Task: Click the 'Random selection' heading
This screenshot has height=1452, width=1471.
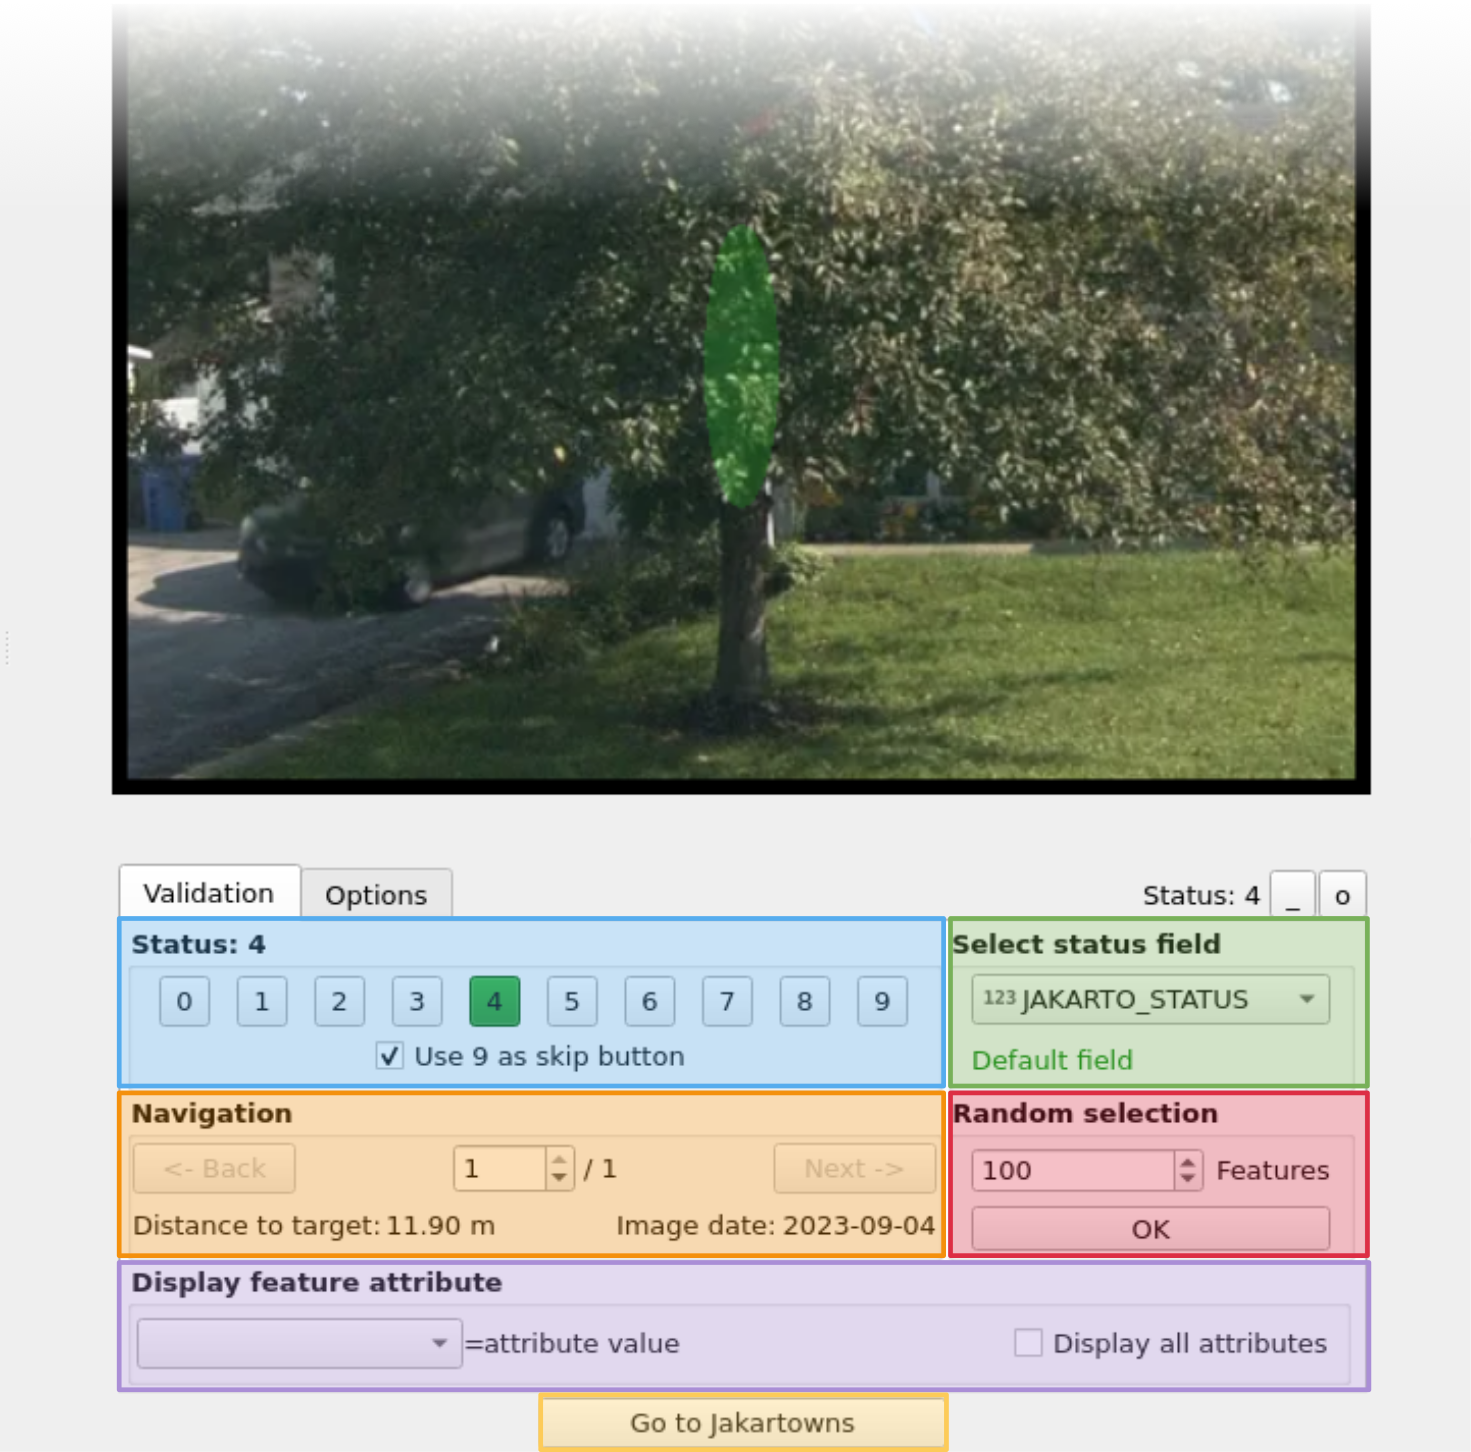Action: (1085, 1113)
